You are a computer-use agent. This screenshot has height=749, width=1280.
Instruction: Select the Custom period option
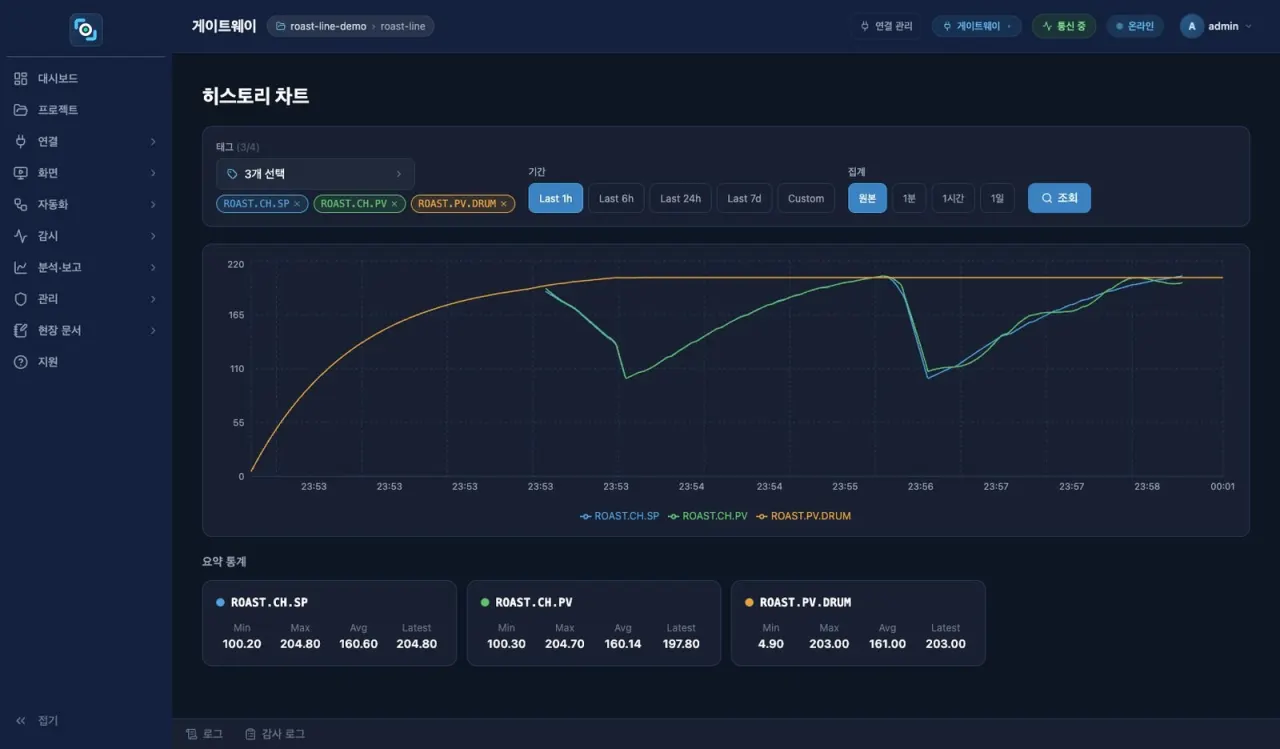[806, 198]
